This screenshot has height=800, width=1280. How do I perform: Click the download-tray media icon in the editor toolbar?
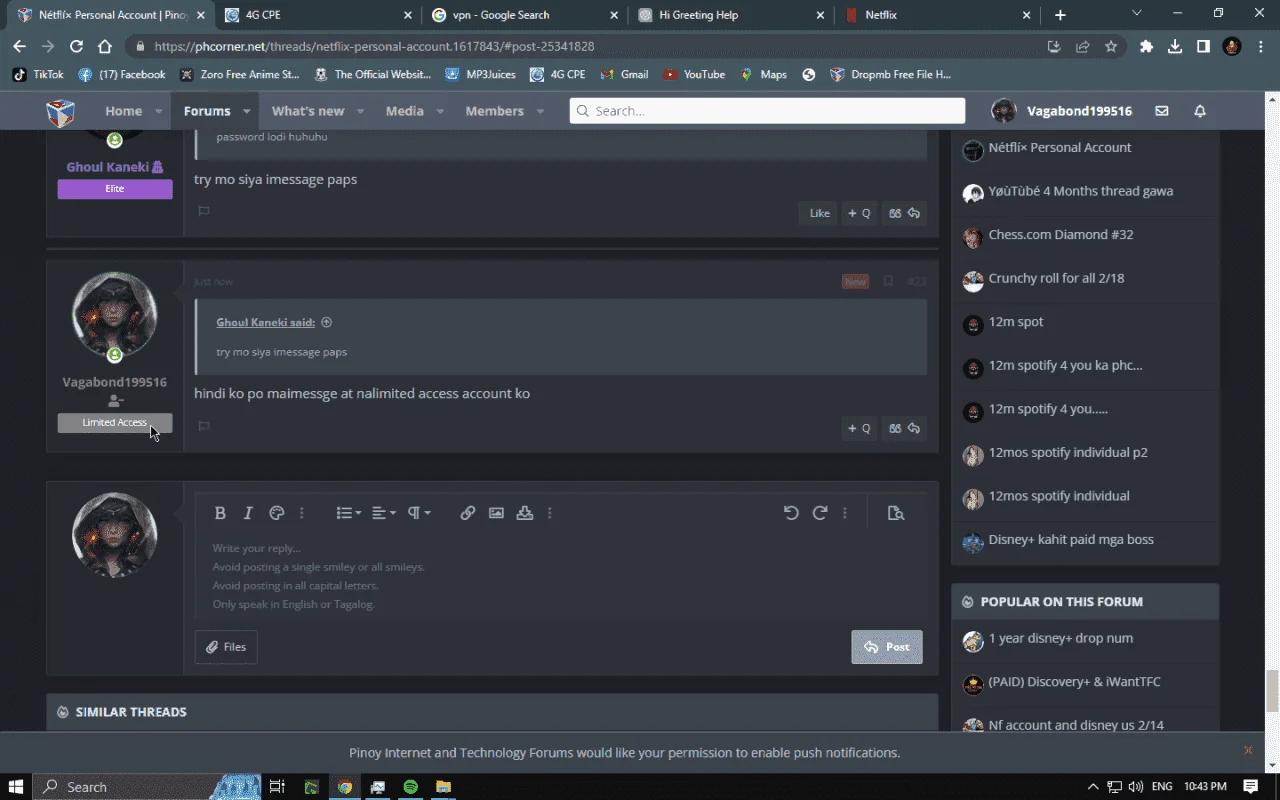[x=525, y=513]
